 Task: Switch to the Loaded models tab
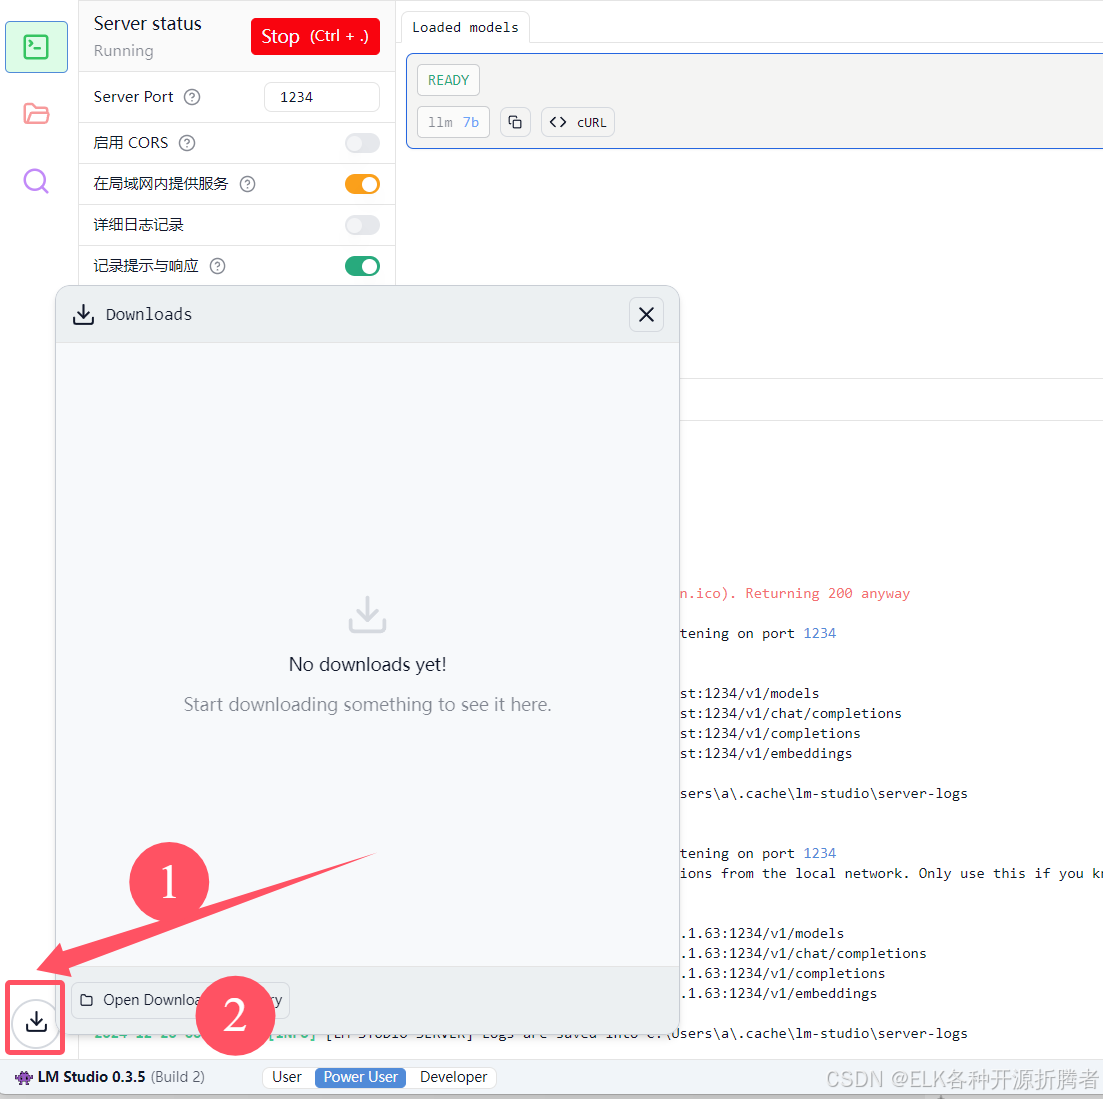pos(465,27)
